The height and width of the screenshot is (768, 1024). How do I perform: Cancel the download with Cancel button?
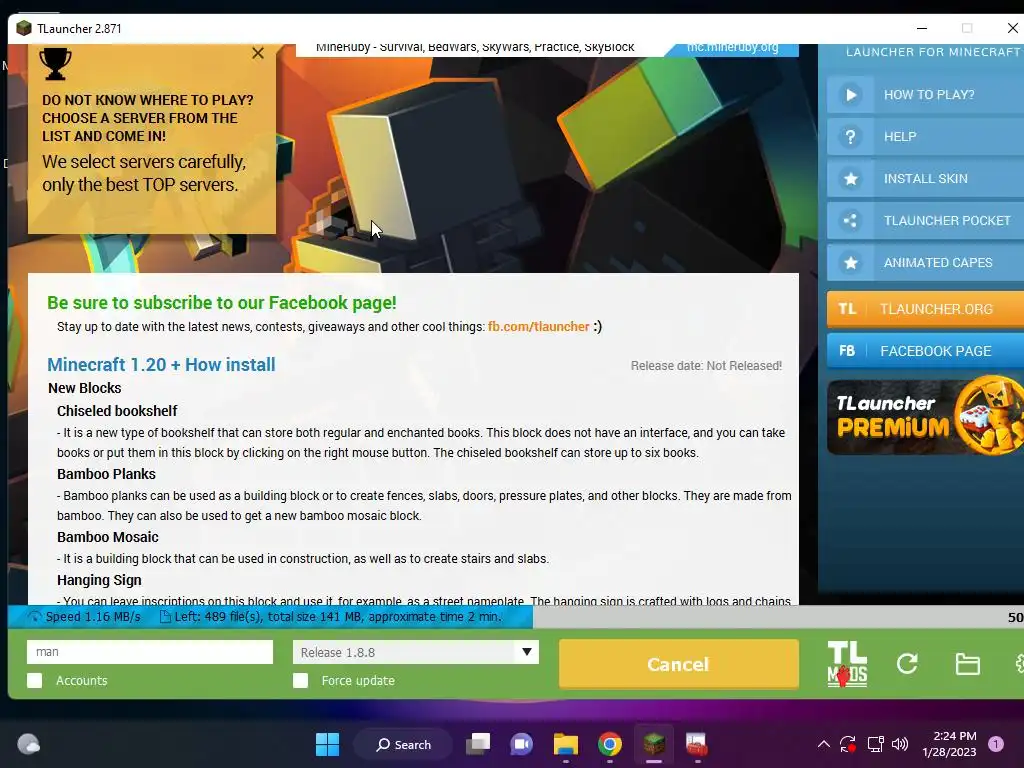pyautogui.click(x=679, y=664)
